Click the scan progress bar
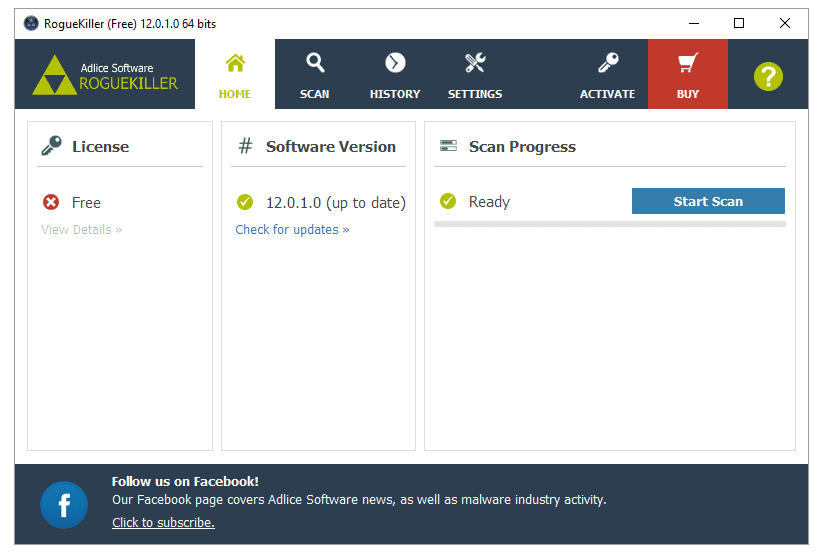Viewport: 817px width, 559px height. click(x=609, y=224)
